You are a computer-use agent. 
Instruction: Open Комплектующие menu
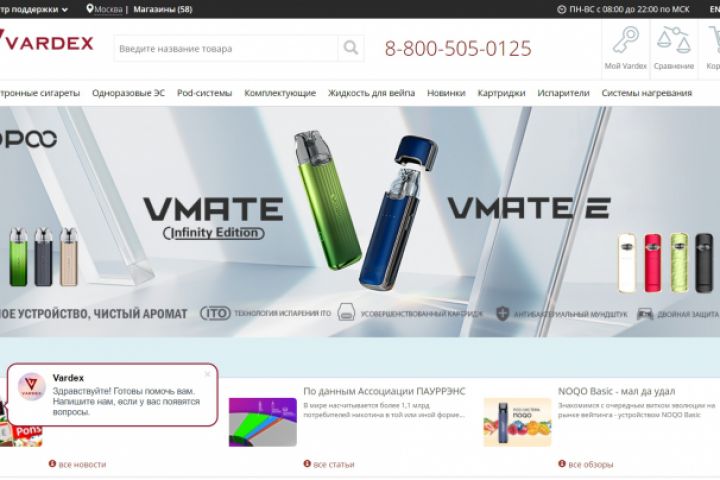[280, 93]
